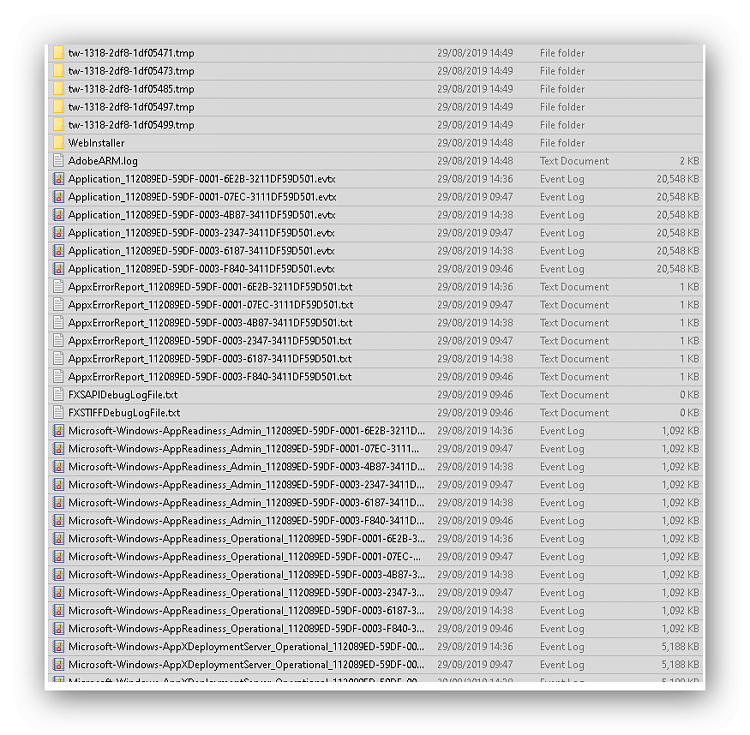Select Microsoft-Windows-AppReadiness_Operational_112089ED-59DF-0003-2347-3... name
The image size is (750, 735).
click(246, 592)
